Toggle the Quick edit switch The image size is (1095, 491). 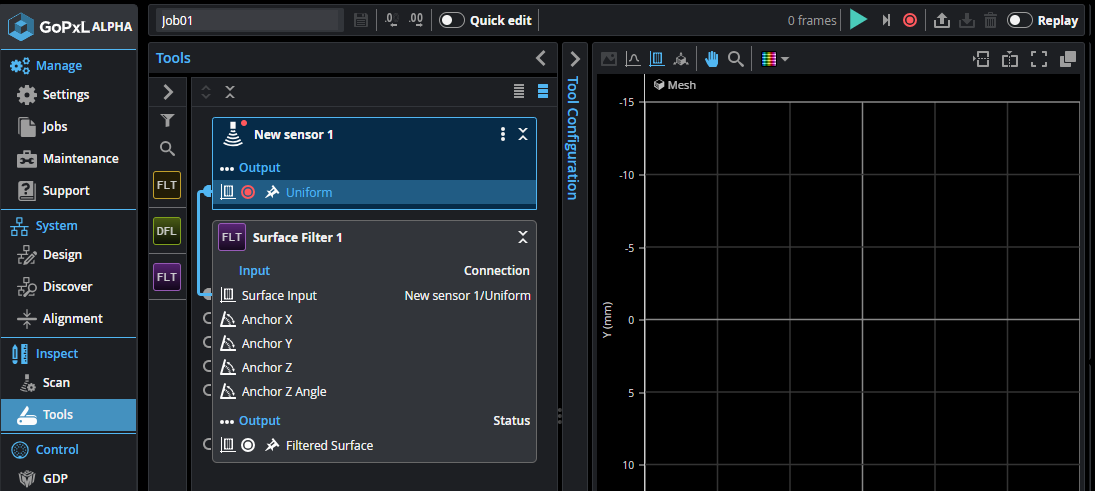pos(452,20)
